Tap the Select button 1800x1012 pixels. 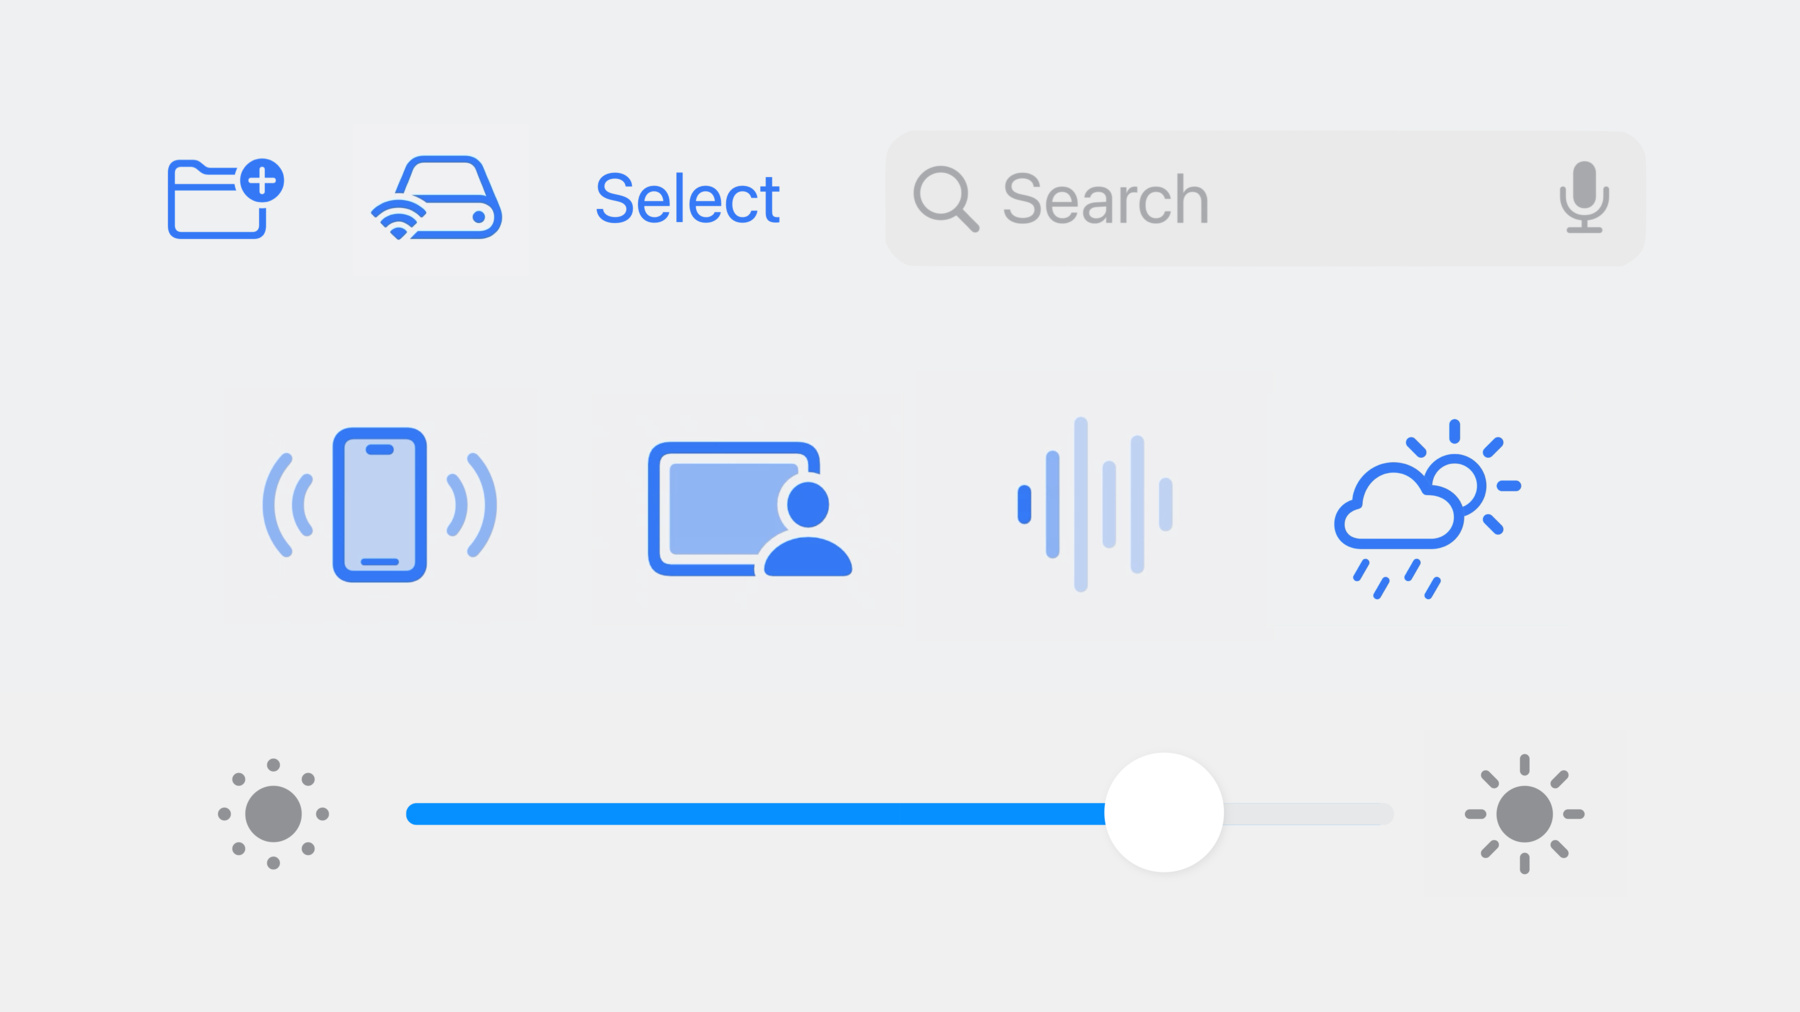(x=687, y=198)
